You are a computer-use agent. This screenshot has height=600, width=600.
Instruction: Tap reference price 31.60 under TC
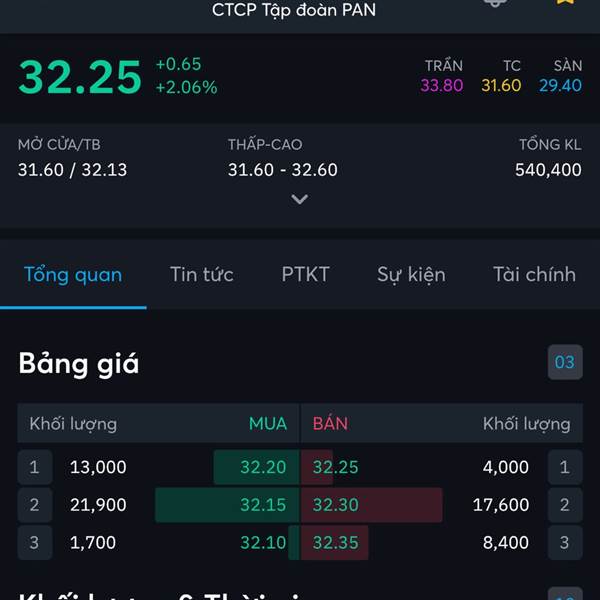[501, 85]
